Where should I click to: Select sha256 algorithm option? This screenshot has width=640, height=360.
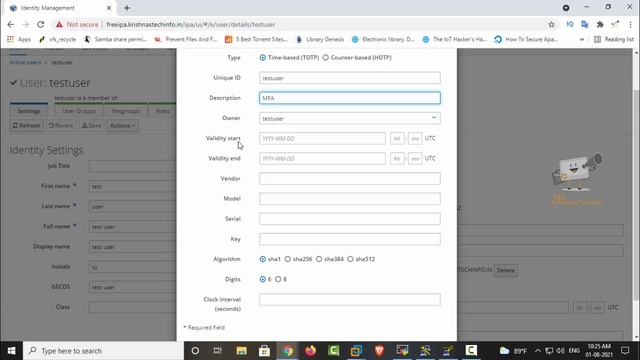pos(288,259)
